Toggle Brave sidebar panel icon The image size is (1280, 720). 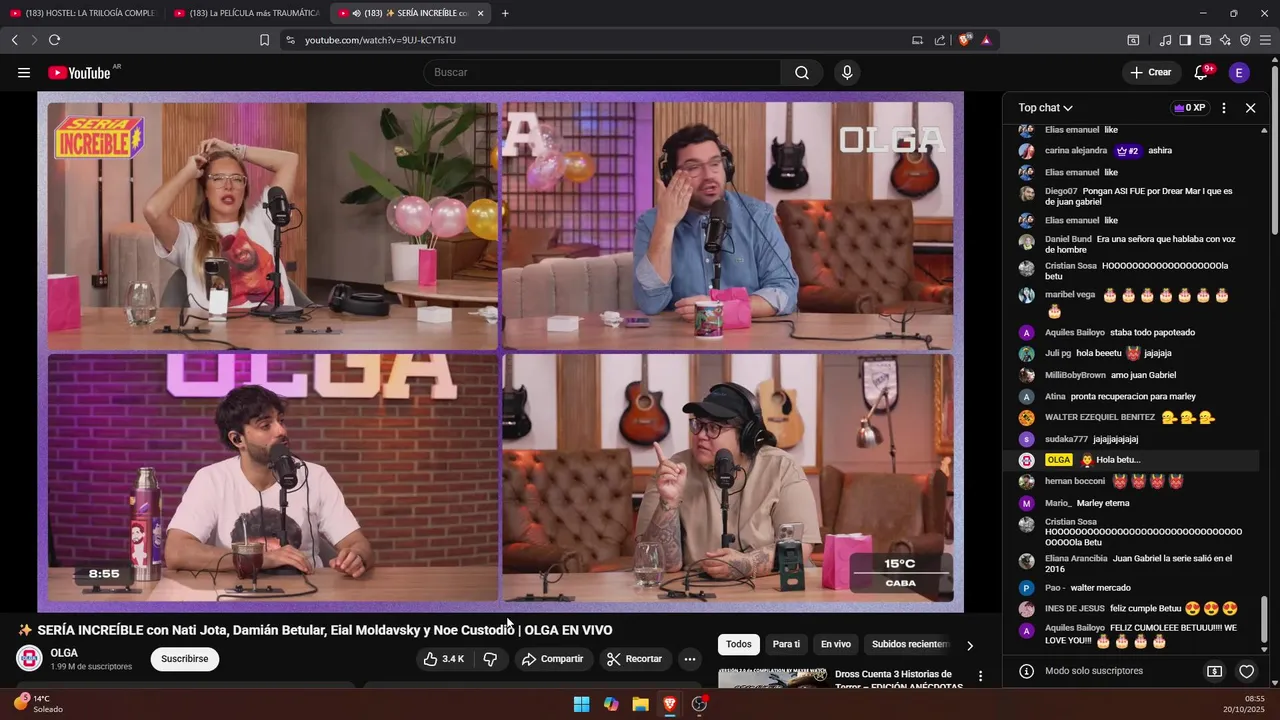(x=1185, y=40)
